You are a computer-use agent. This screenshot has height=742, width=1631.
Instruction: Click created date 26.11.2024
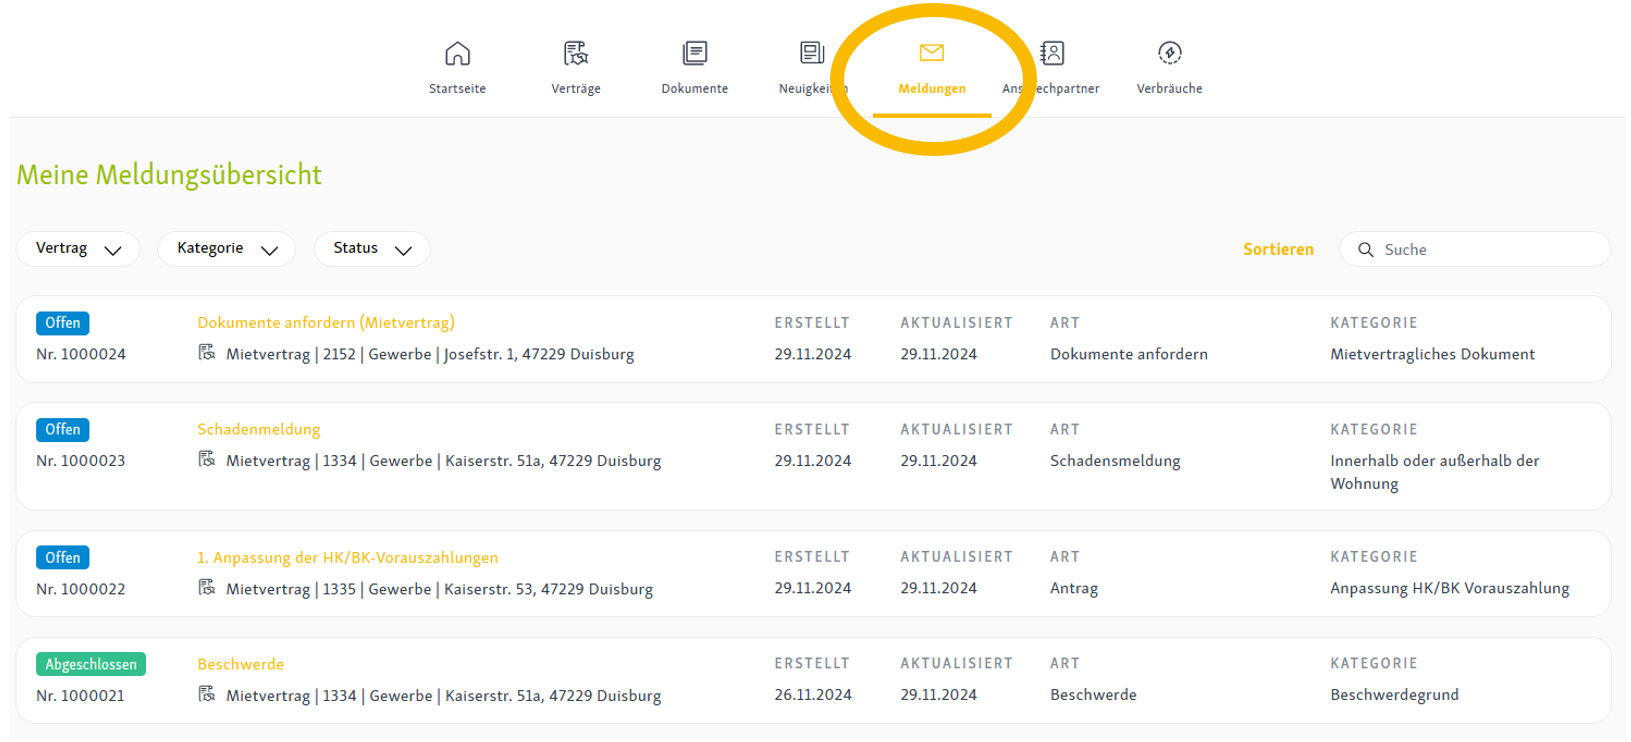813,695
